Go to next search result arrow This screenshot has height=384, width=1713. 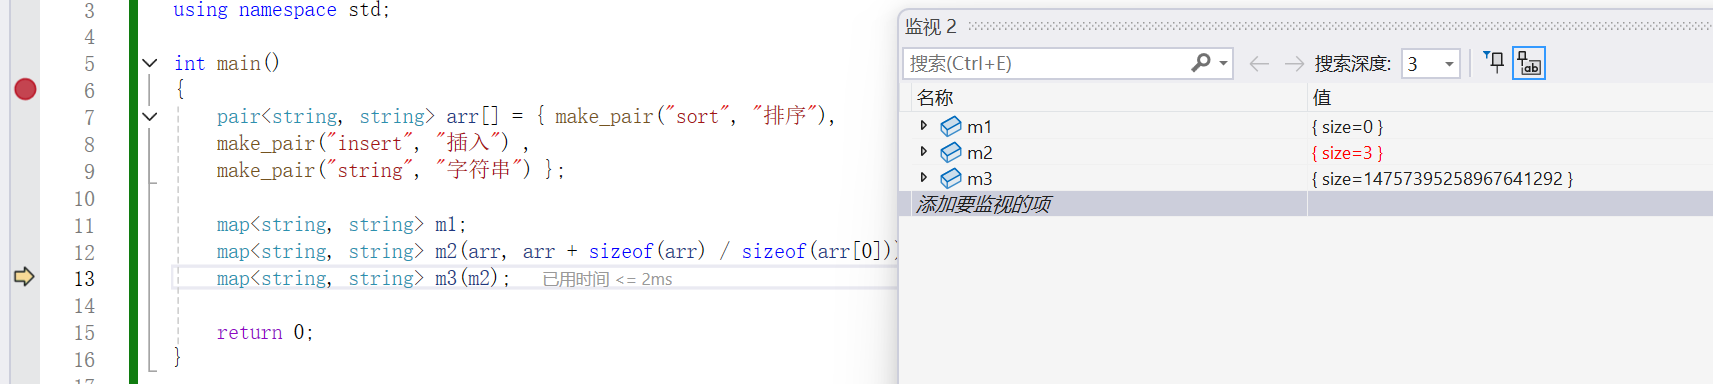click(1294, 64)
